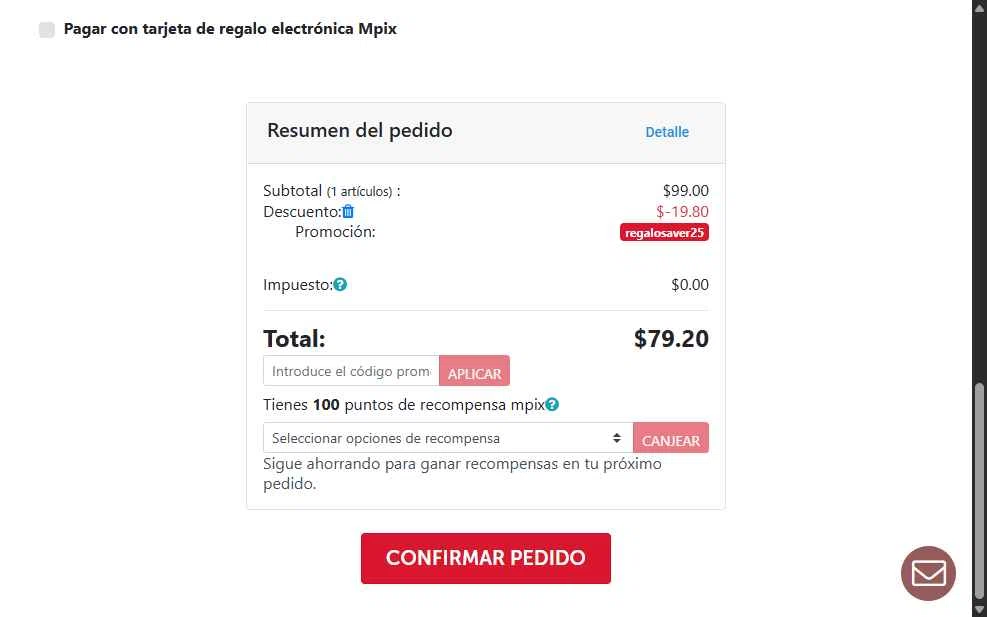987x617 pixels.
Task: Click the $99.00 subtotal amount
Action: coord(685,190)
